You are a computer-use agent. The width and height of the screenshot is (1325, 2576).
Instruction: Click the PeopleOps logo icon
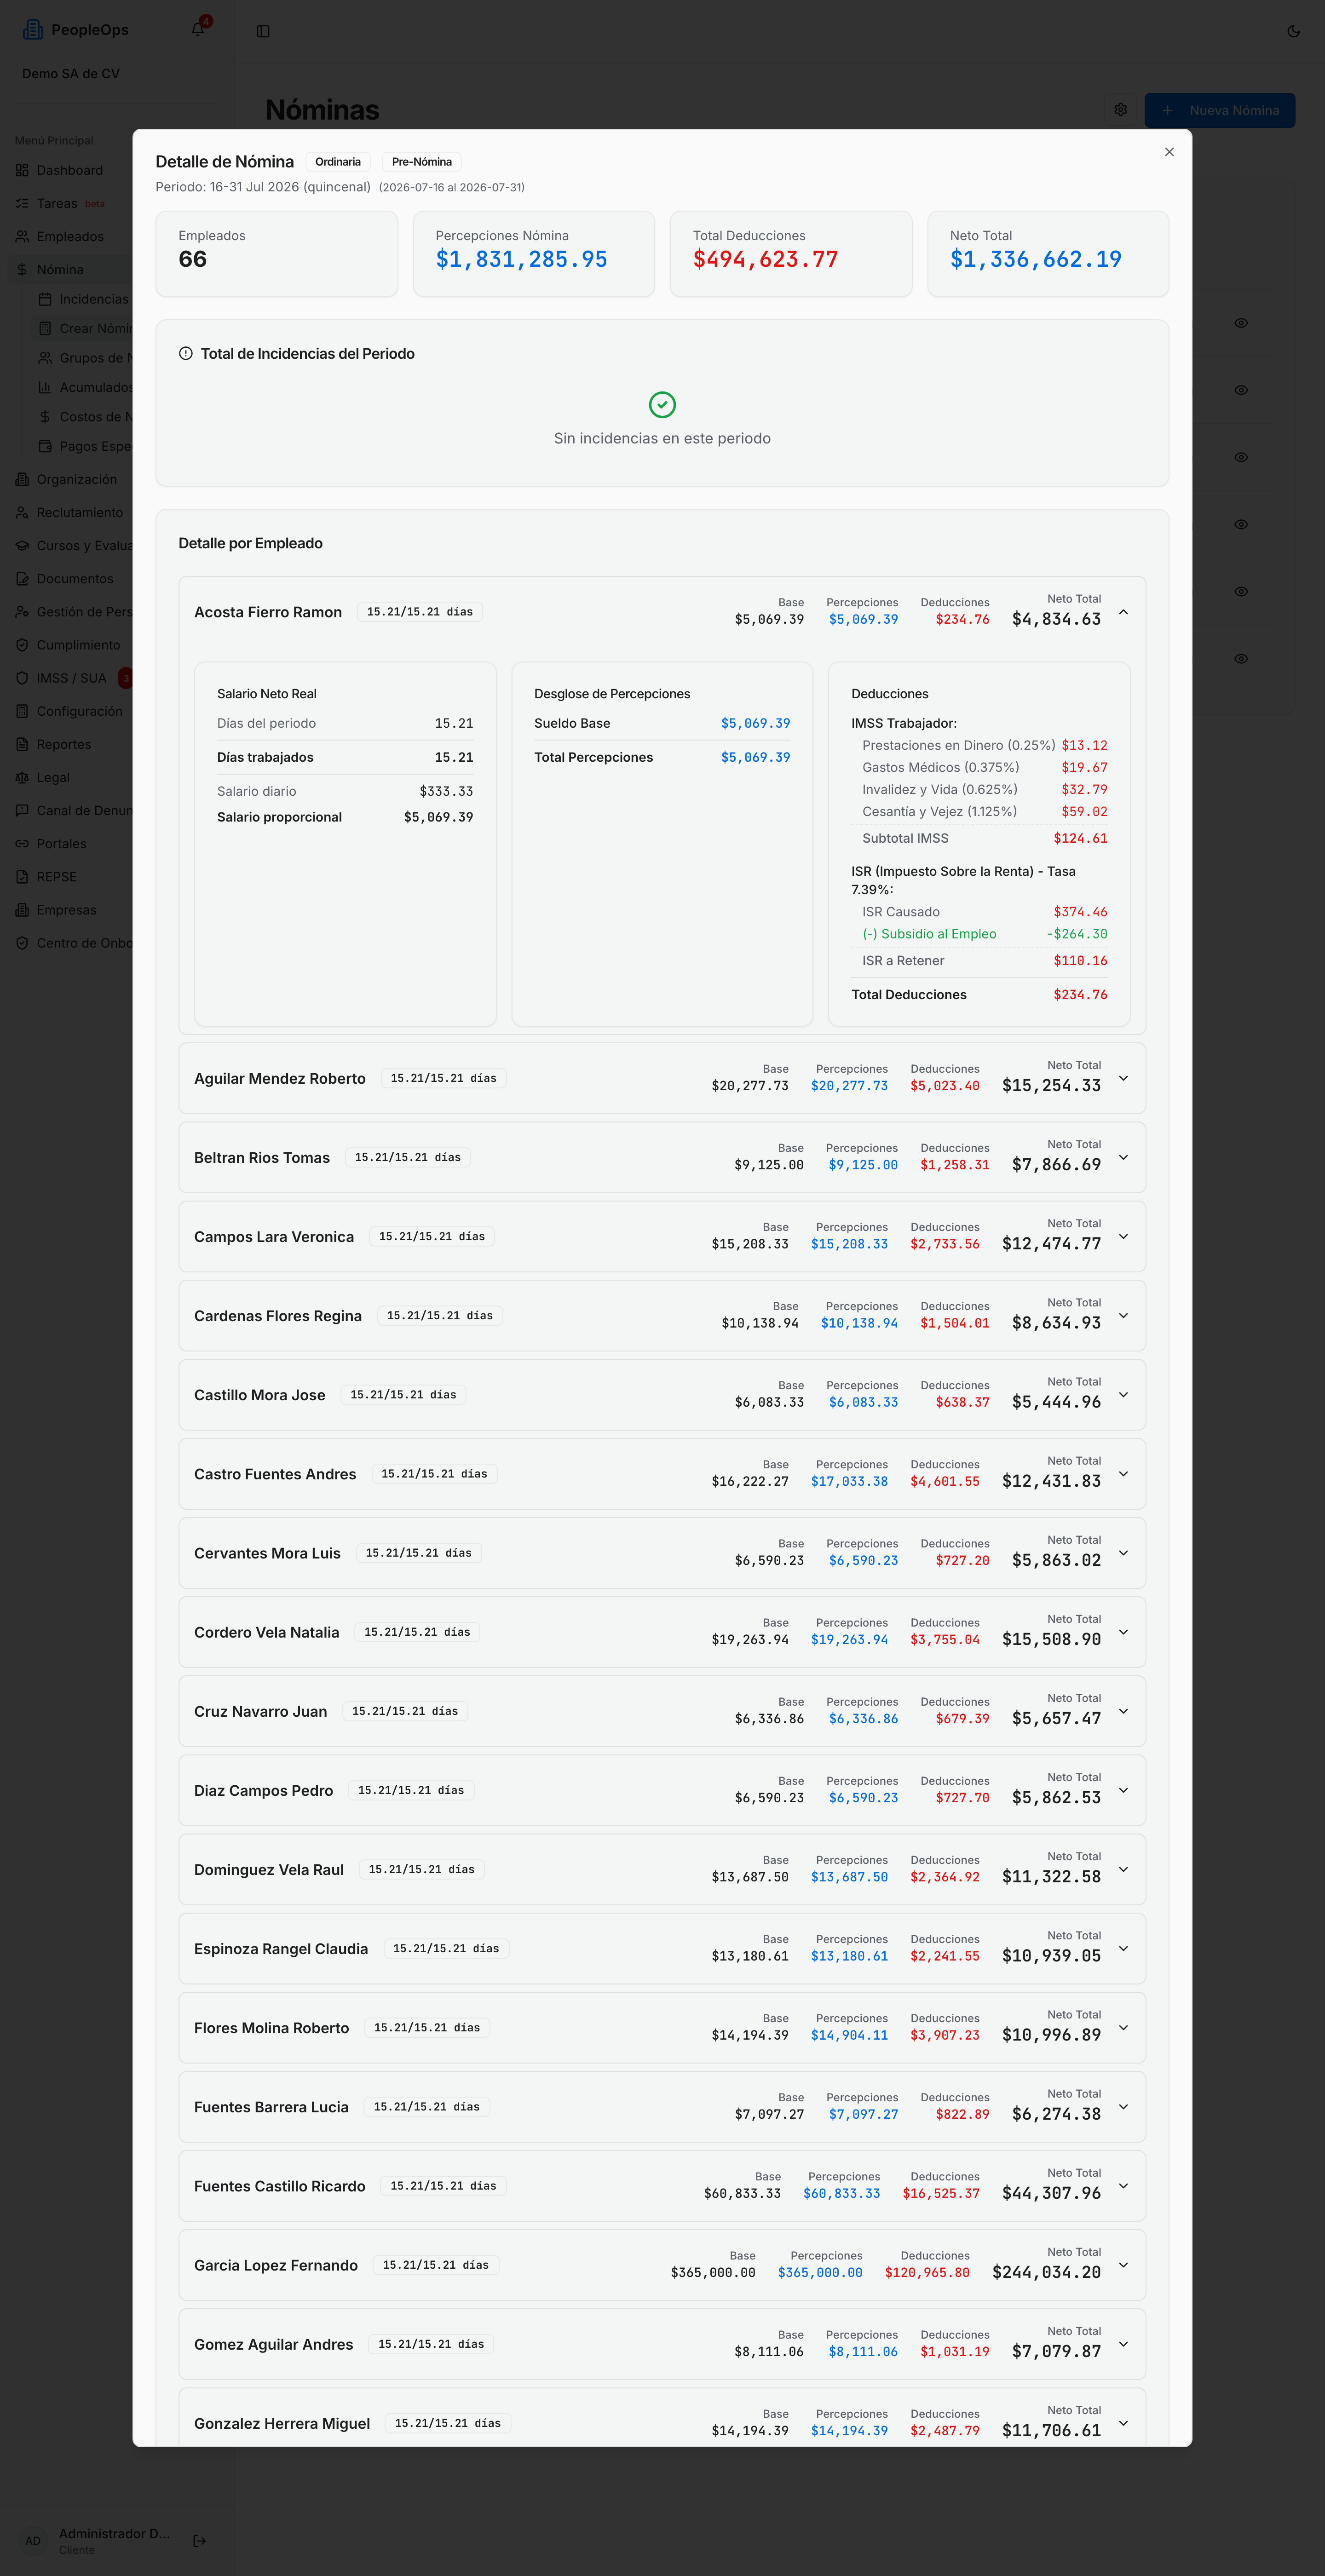(33, 30)
